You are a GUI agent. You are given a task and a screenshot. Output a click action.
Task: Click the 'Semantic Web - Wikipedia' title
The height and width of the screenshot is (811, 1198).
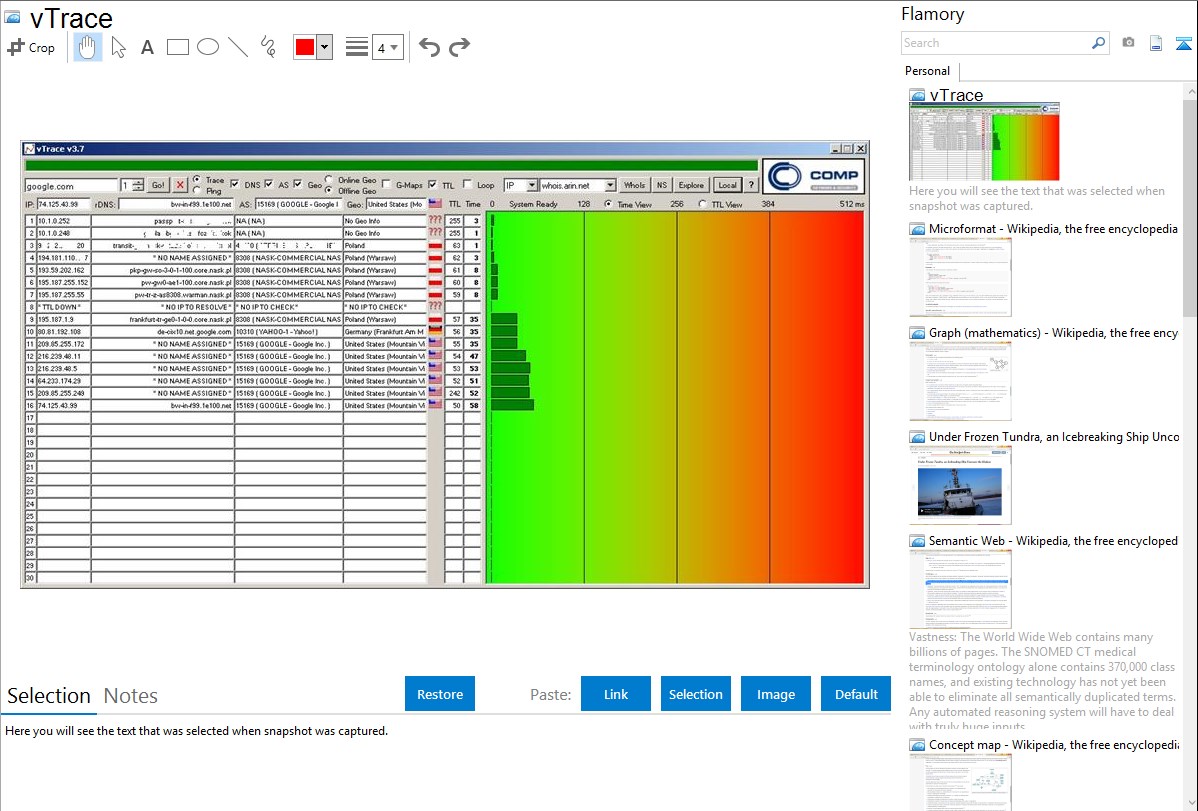coord(1053,540)
